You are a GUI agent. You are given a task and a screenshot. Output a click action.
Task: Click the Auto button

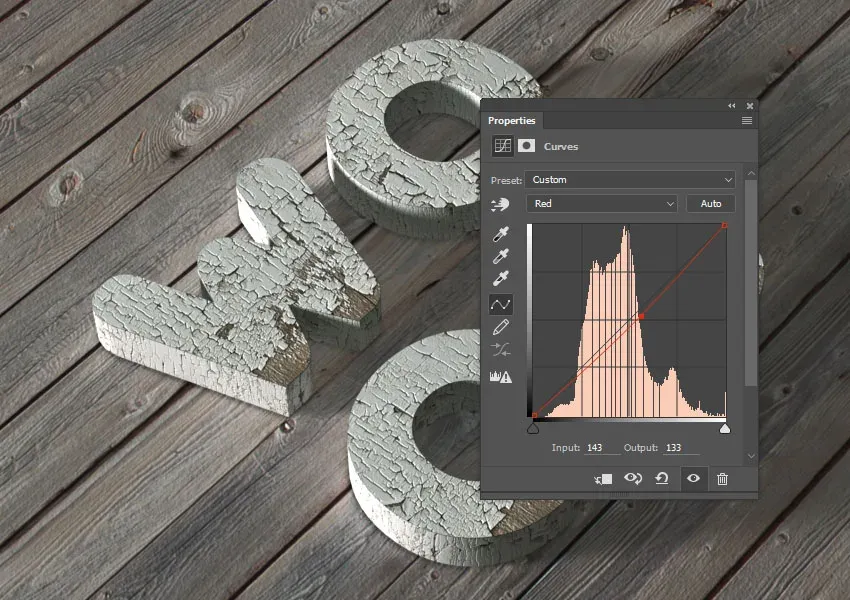click(x=711, y=204)
